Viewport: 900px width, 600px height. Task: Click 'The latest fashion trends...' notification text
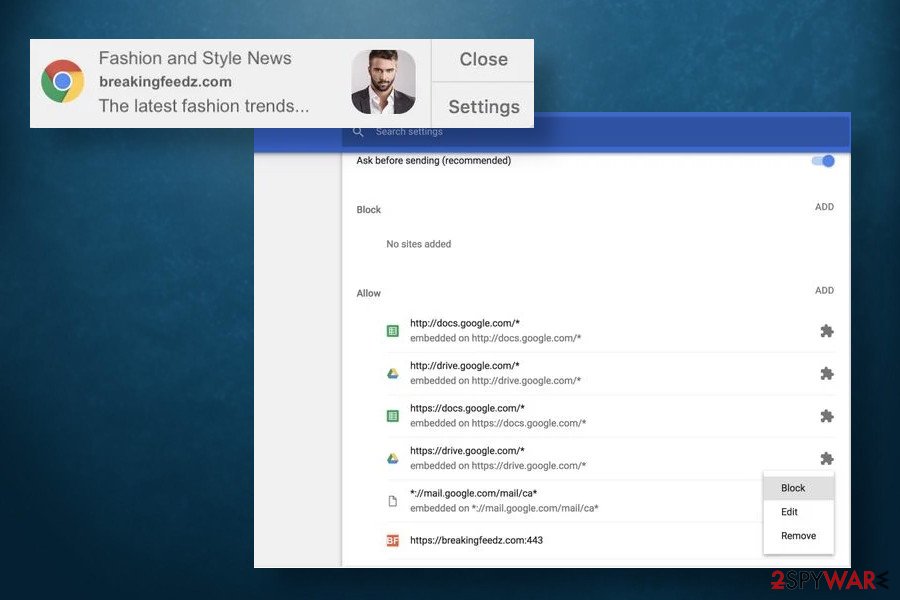point(204,106)
